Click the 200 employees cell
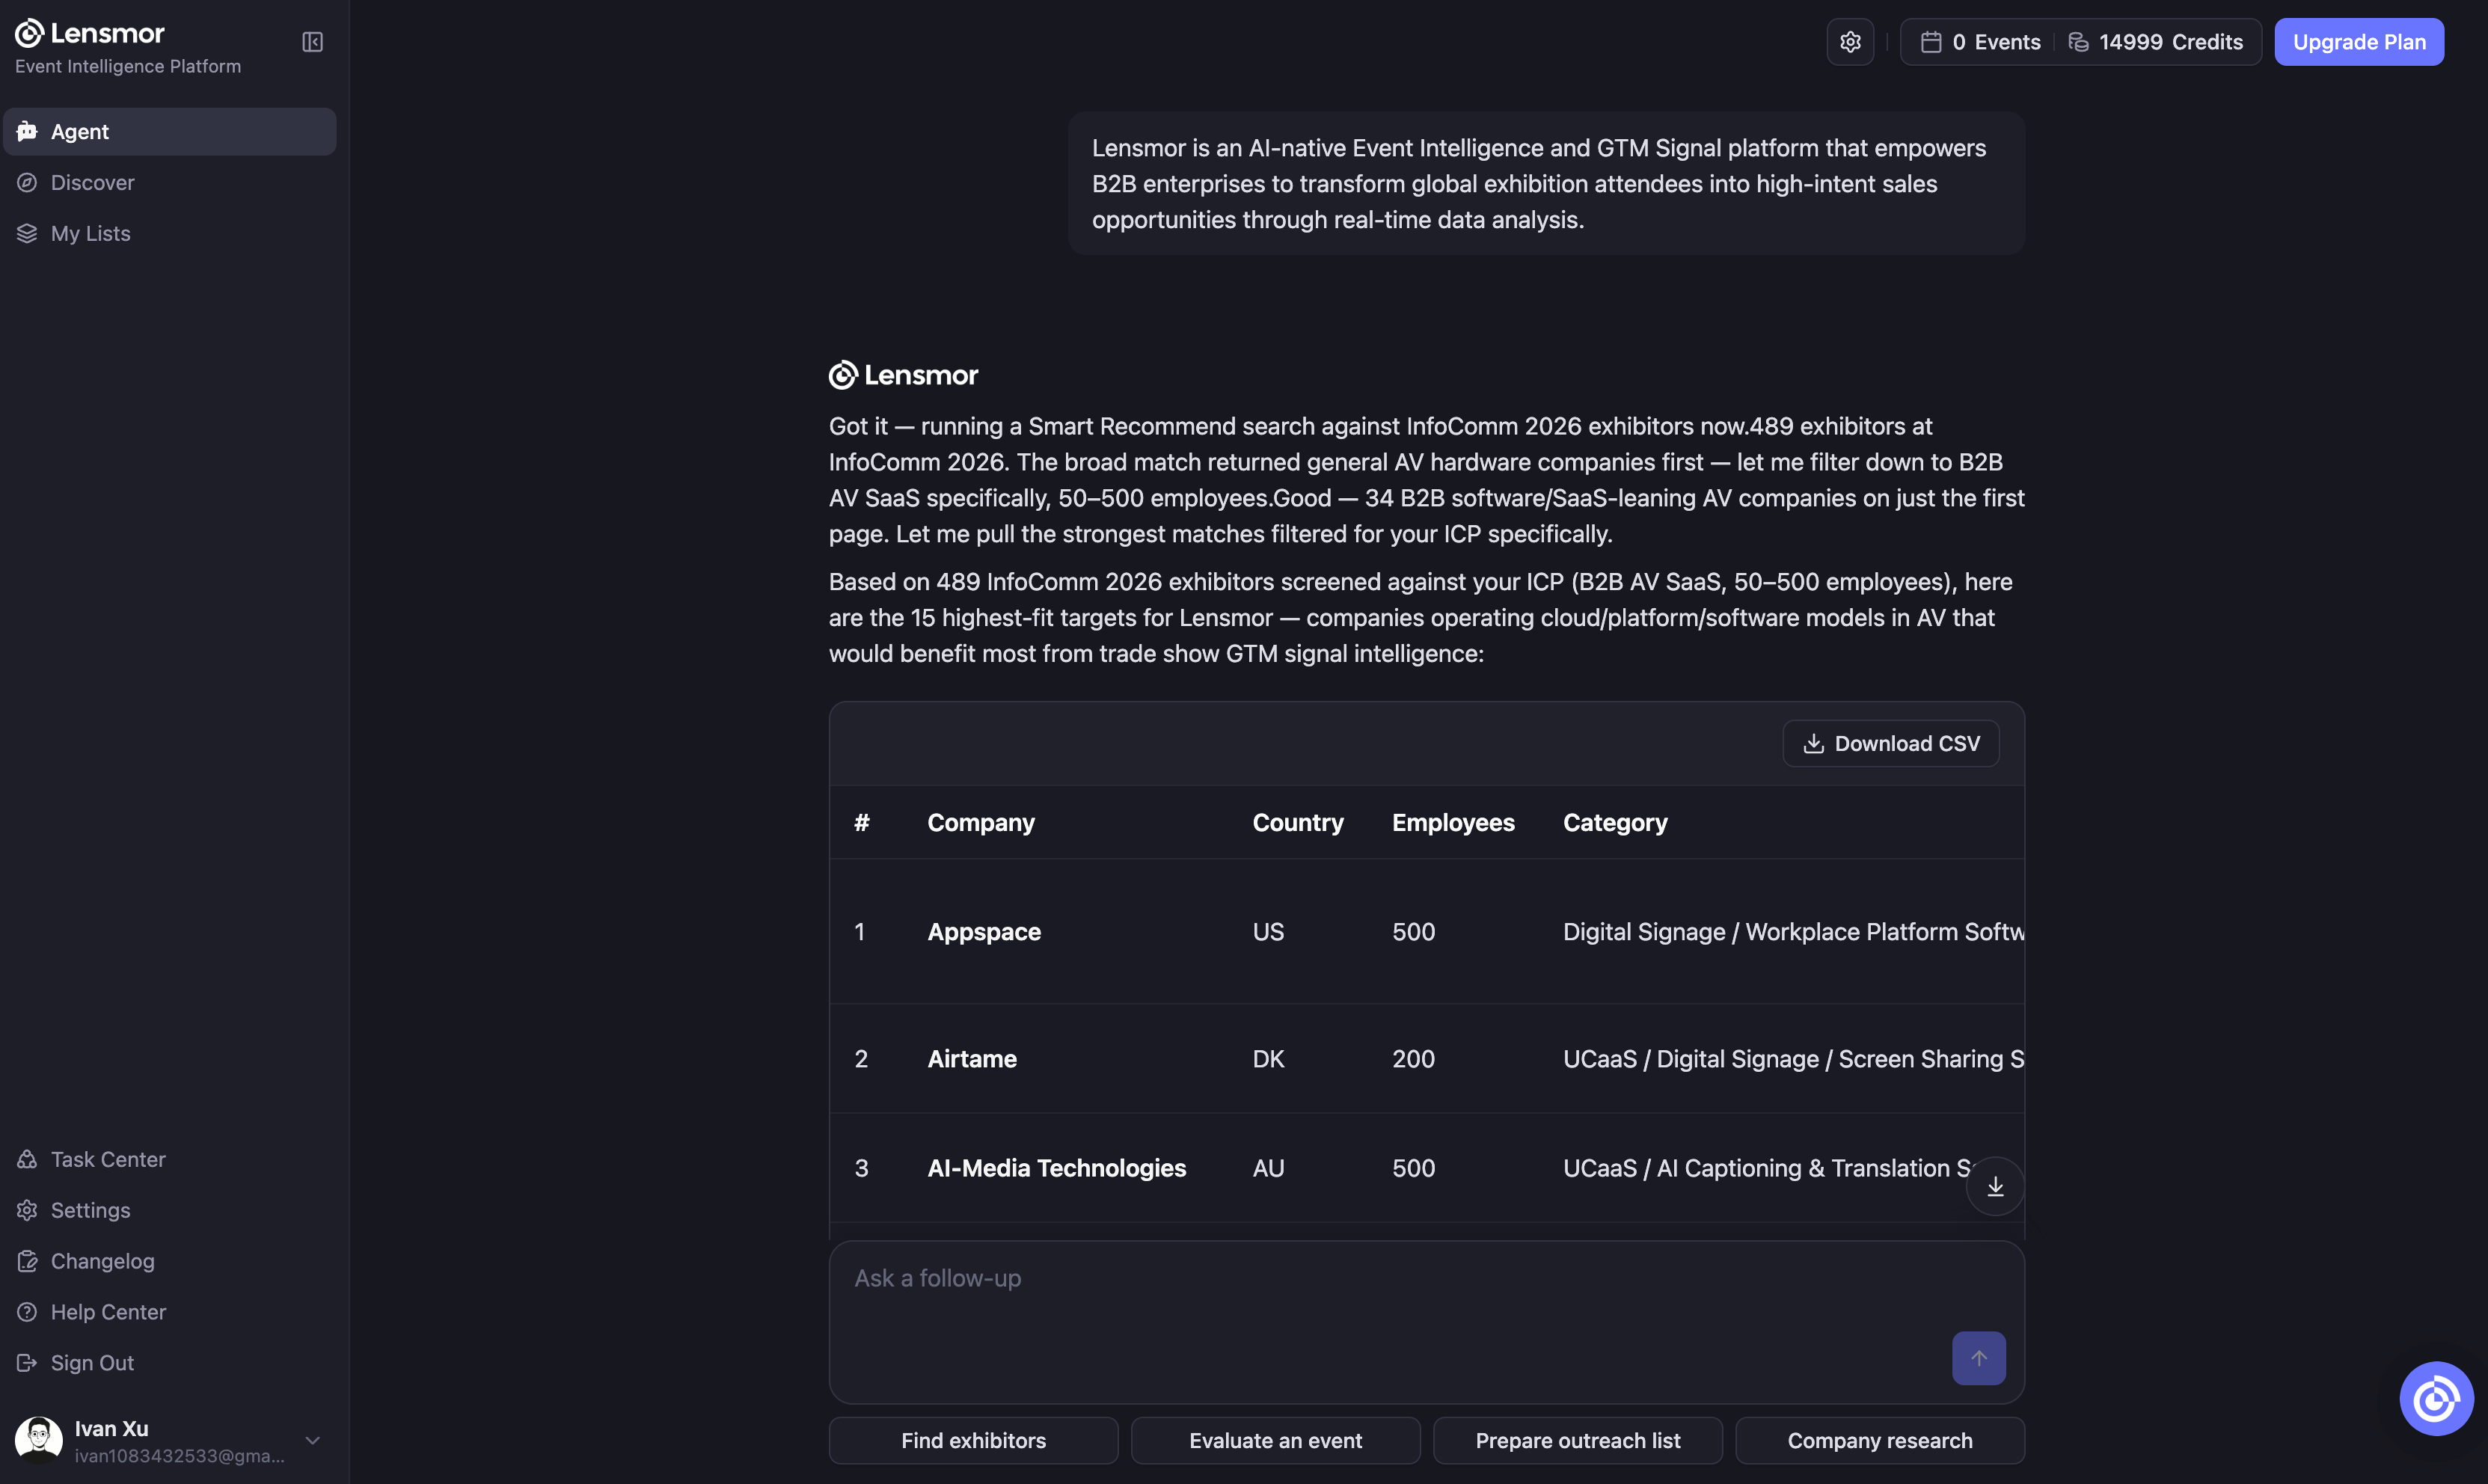Image resolution: width=2488 pixels, height=1484 pixels. click(x=1413, y=1058)
